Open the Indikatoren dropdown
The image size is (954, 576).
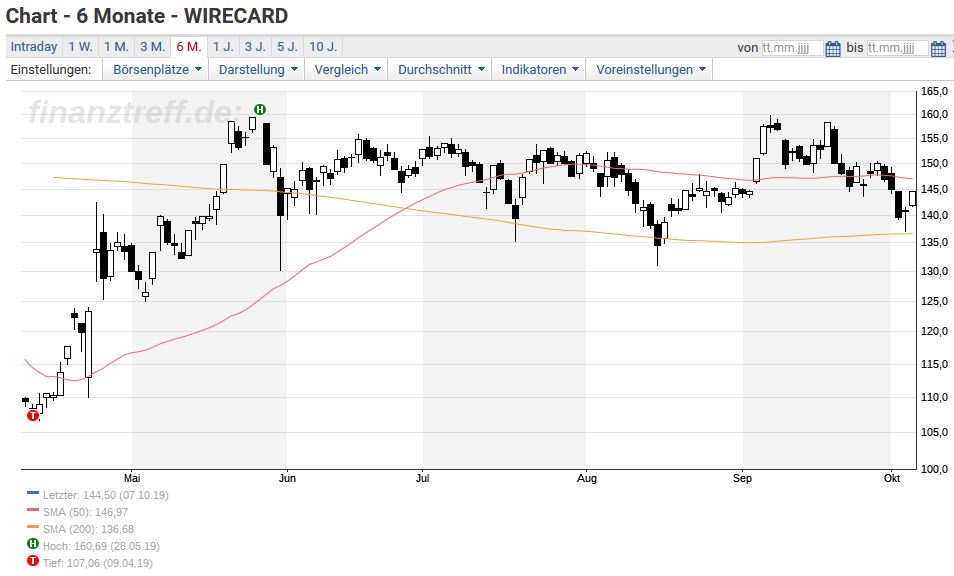tap(539, 69)
